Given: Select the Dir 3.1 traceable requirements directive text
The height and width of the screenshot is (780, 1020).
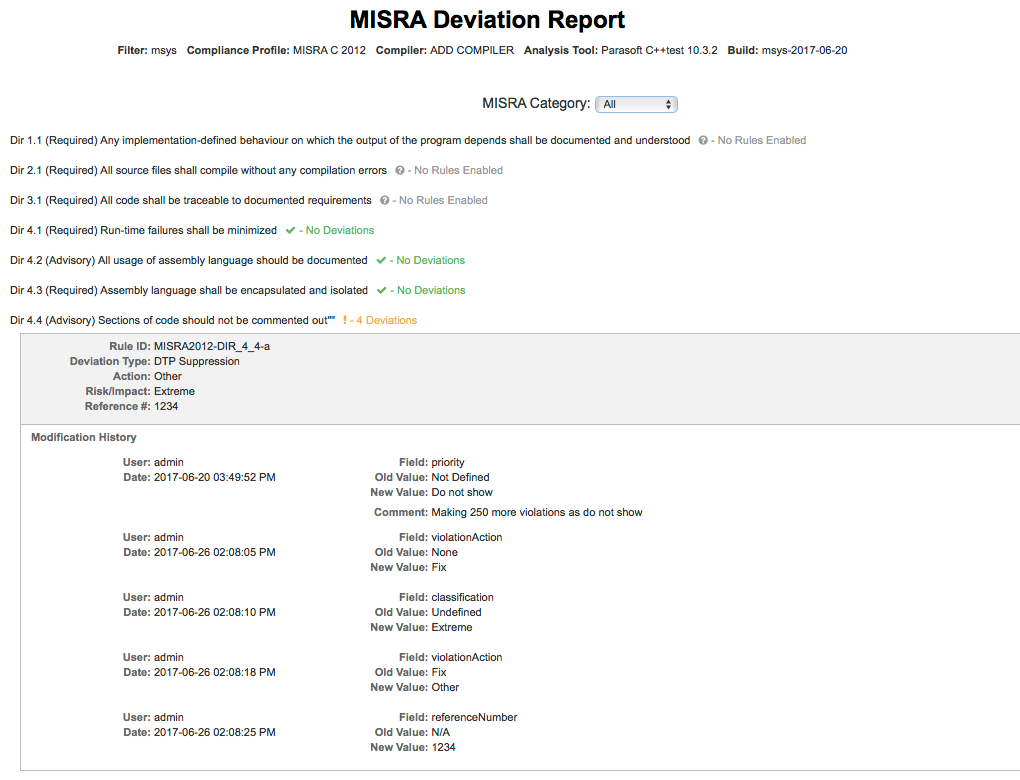Looking at the screenshot, I should (x=191, y=200).
